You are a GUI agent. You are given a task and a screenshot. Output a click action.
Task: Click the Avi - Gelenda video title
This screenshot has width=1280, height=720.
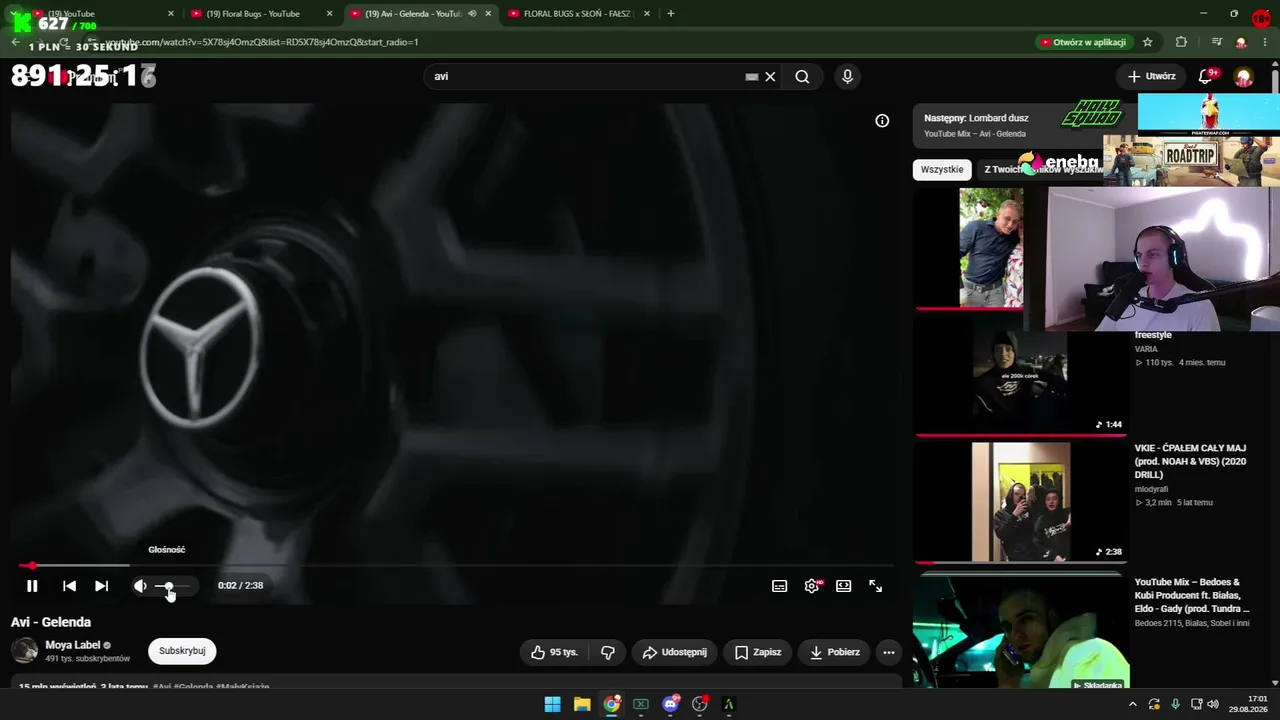point(51,622)
